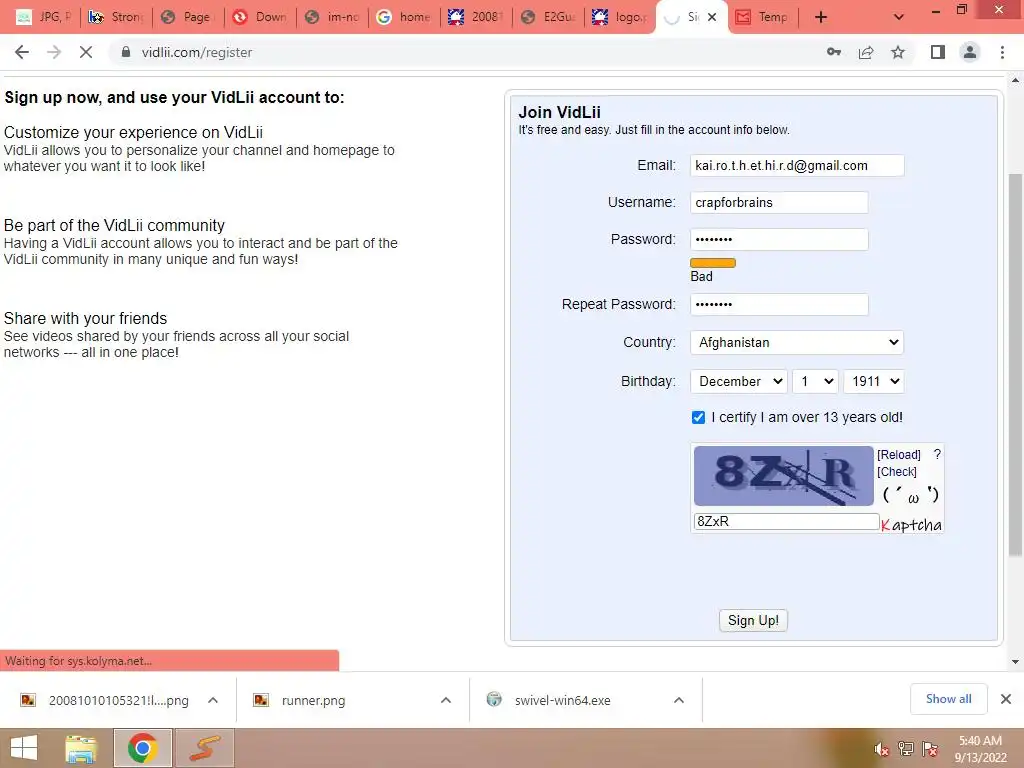
Task: Expand options for 20081010105321 png download
Action: [213, 700]
